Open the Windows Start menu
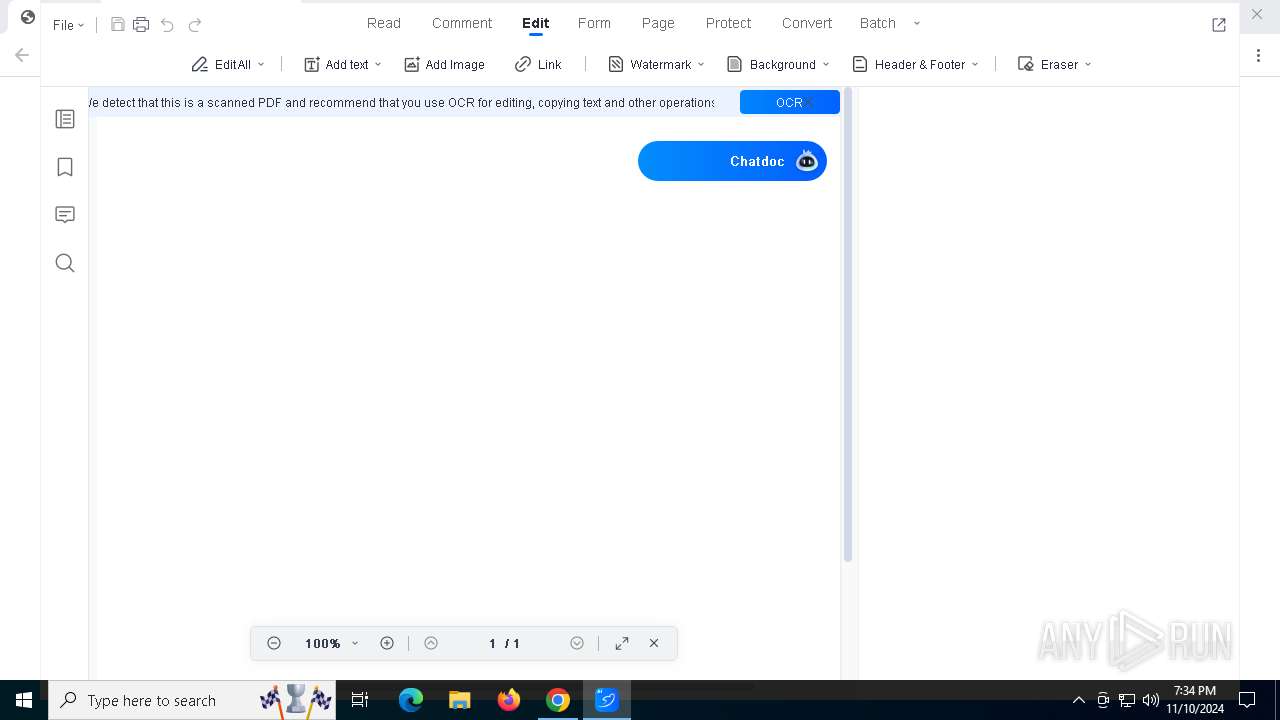 click(24, 700)
